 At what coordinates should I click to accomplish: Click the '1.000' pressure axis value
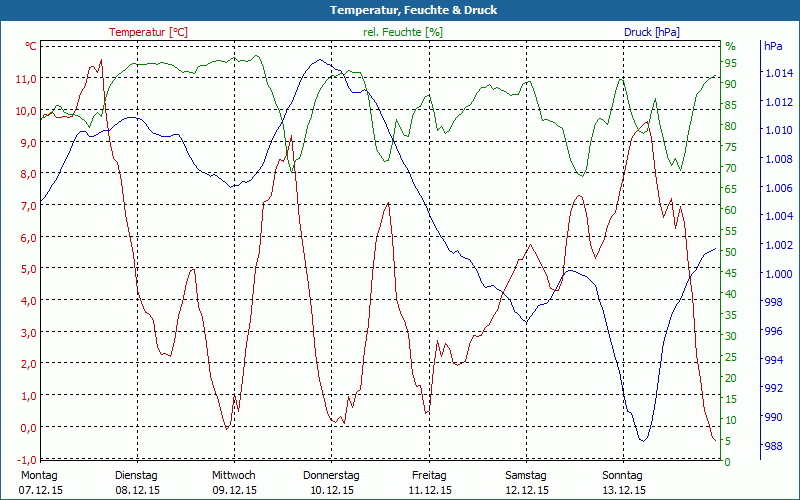[779, 274]
